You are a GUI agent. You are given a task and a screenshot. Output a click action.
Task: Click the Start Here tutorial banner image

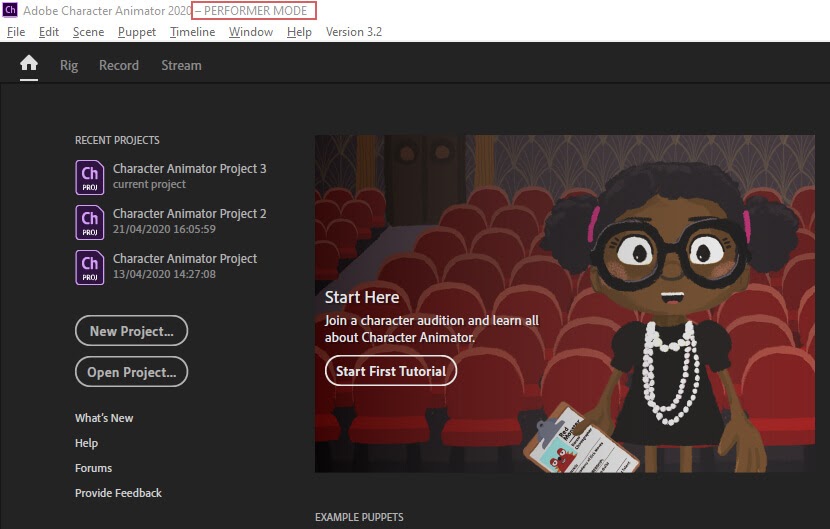[x=565, y=303]
